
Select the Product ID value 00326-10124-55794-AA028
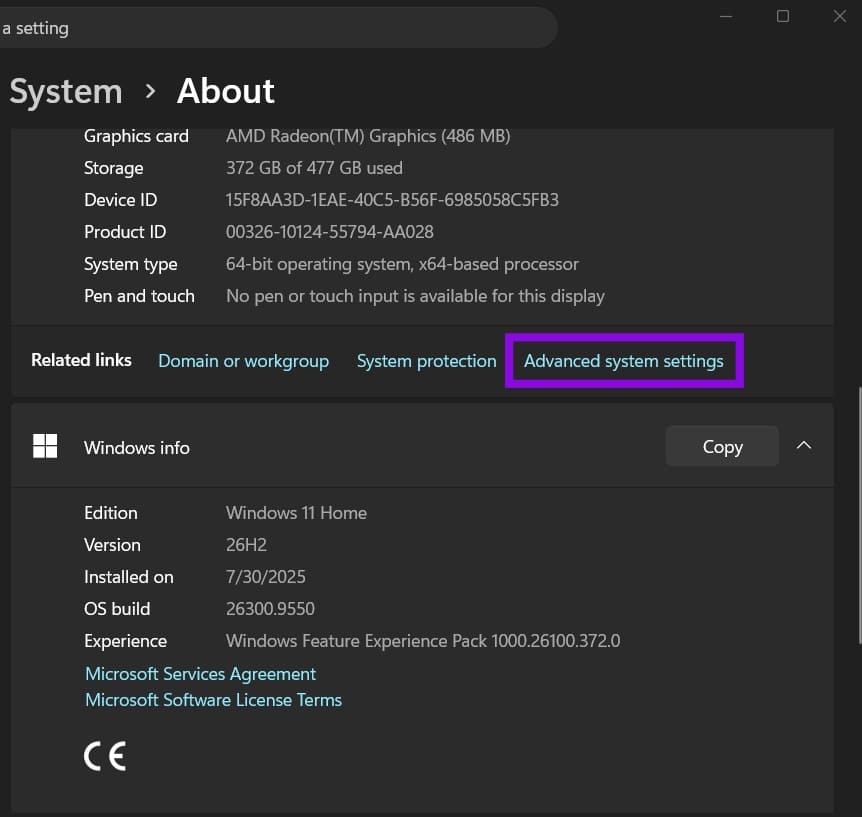(329, 232)
